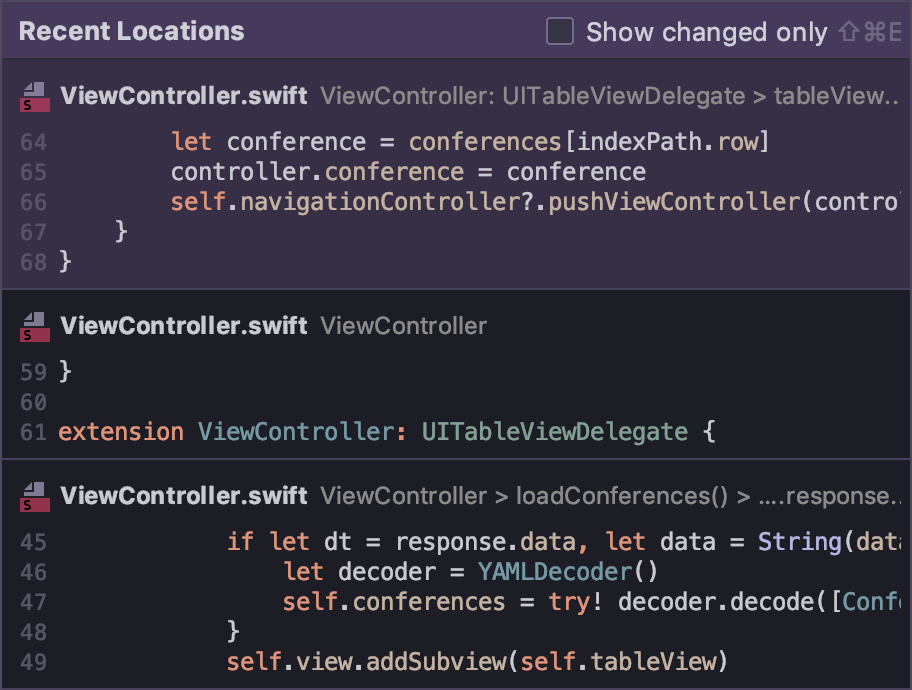Viewport: 912px width, 690px height.
Task: Select the if let dt = response.data line
Action: coord(560,542)
